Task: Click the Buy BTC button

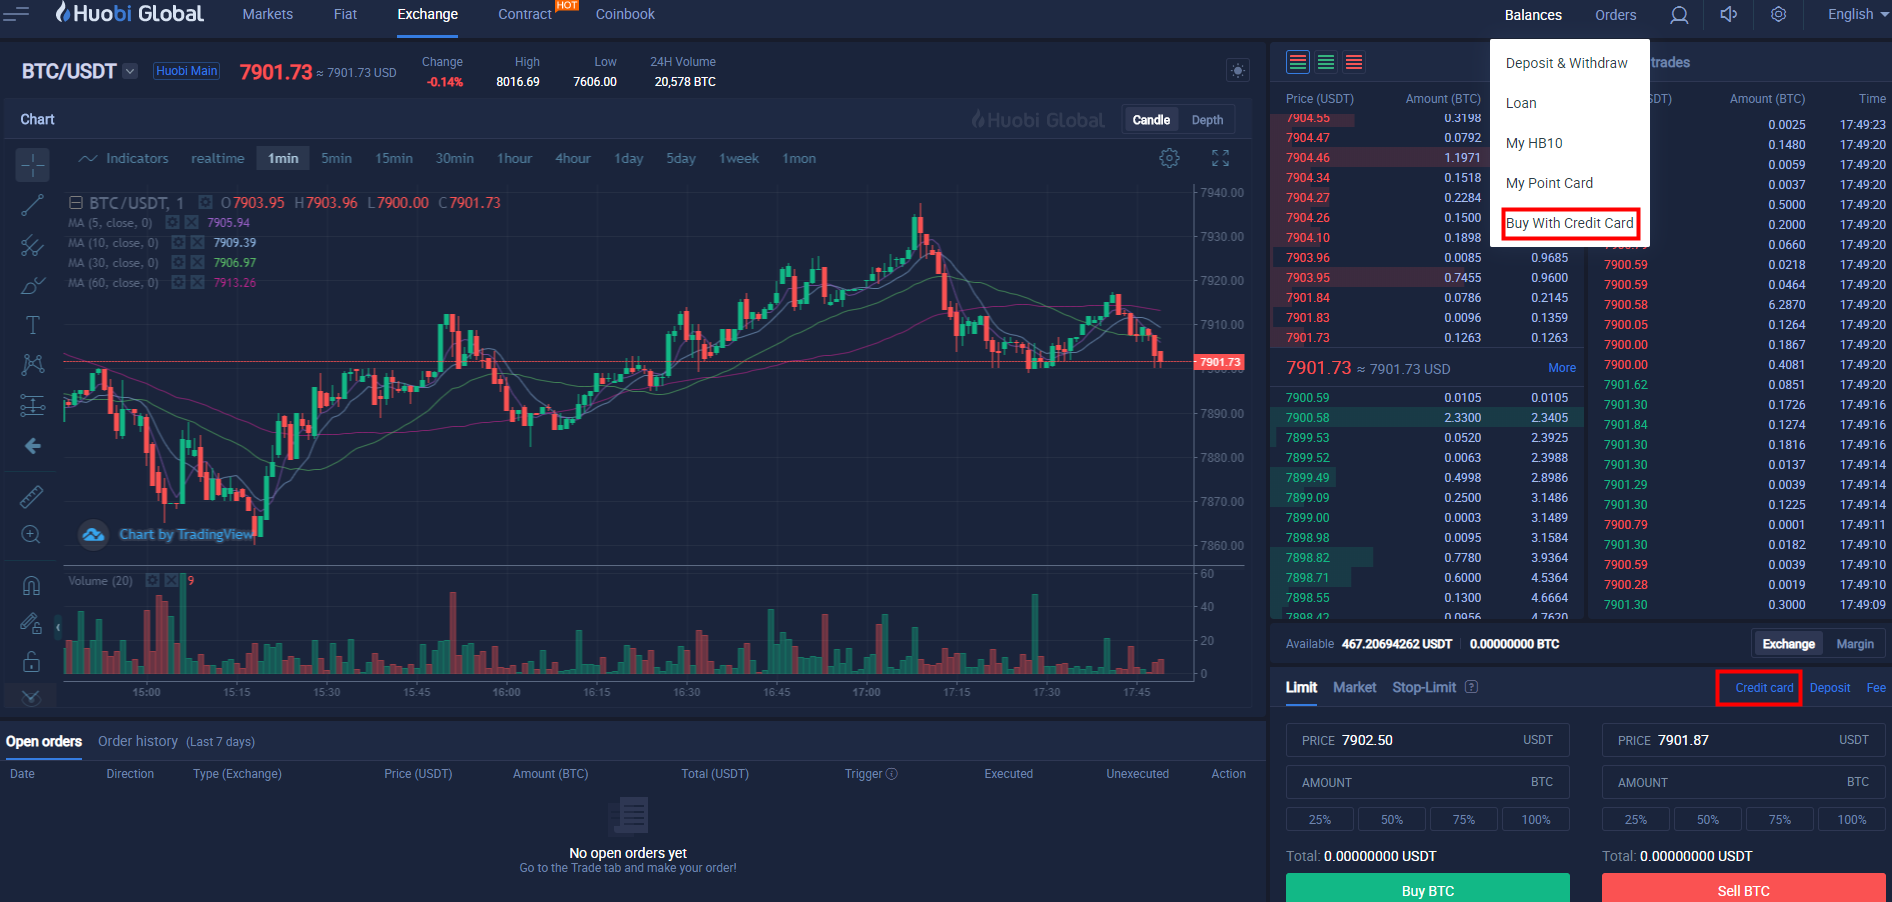Action: coord(1428,888)
